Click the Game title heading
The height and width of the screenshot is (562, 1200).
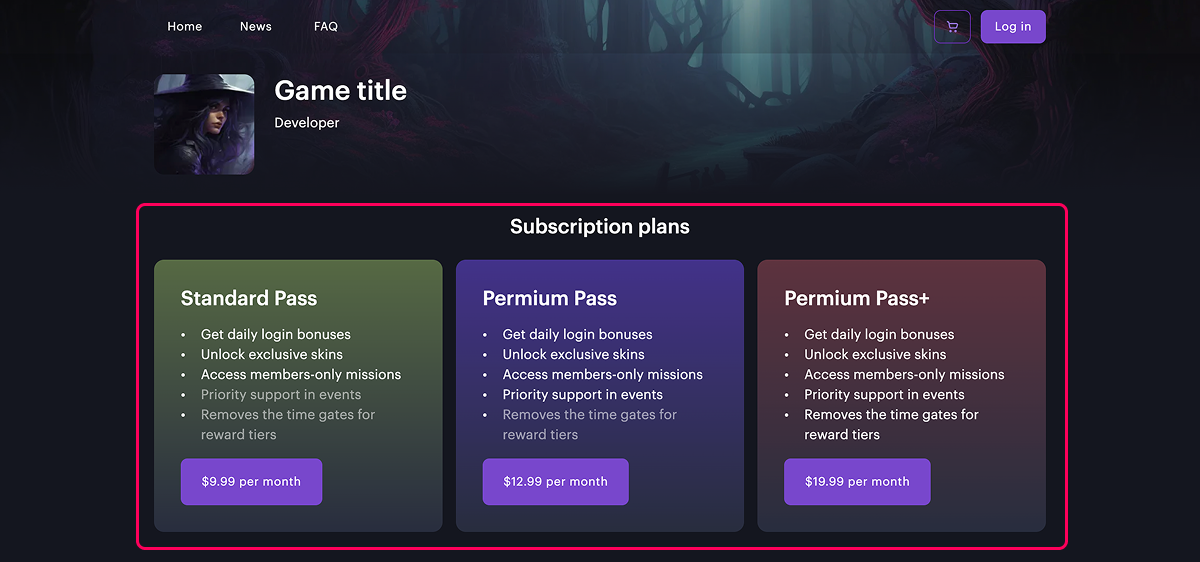click(340, 91)
